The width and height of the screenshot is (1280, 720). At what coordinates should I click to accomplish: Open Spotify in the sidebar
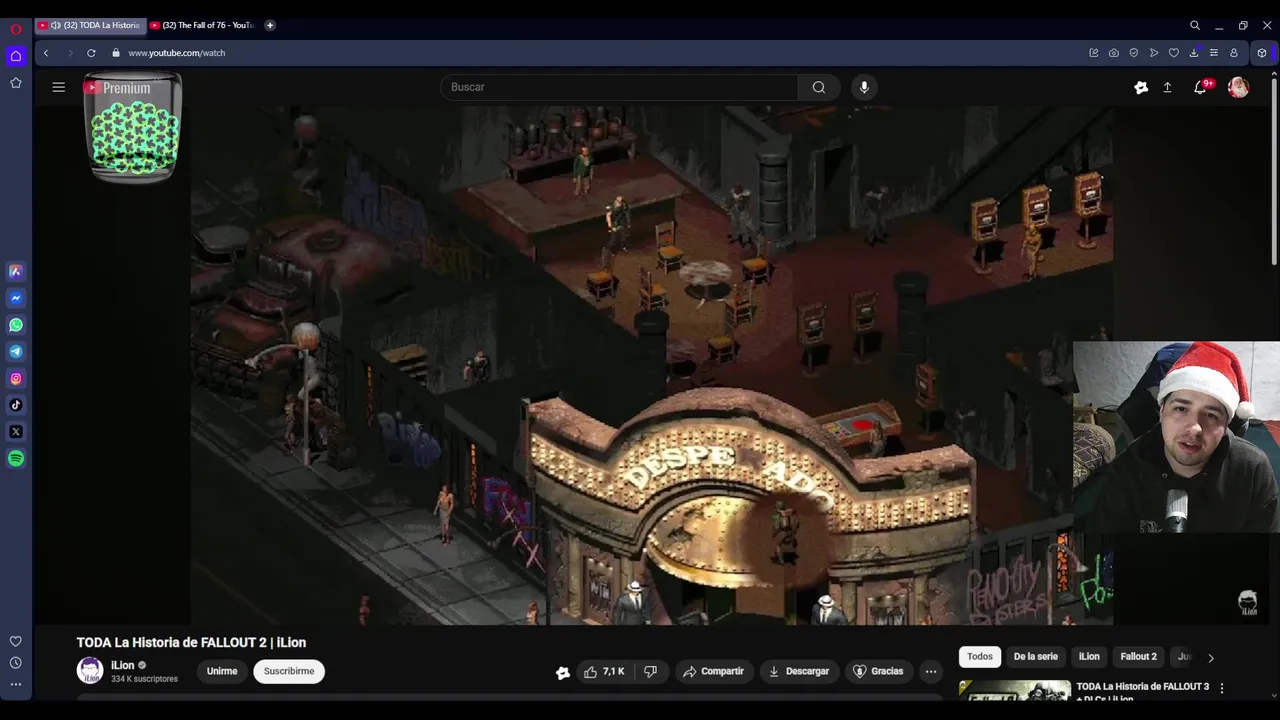(16, 459)
